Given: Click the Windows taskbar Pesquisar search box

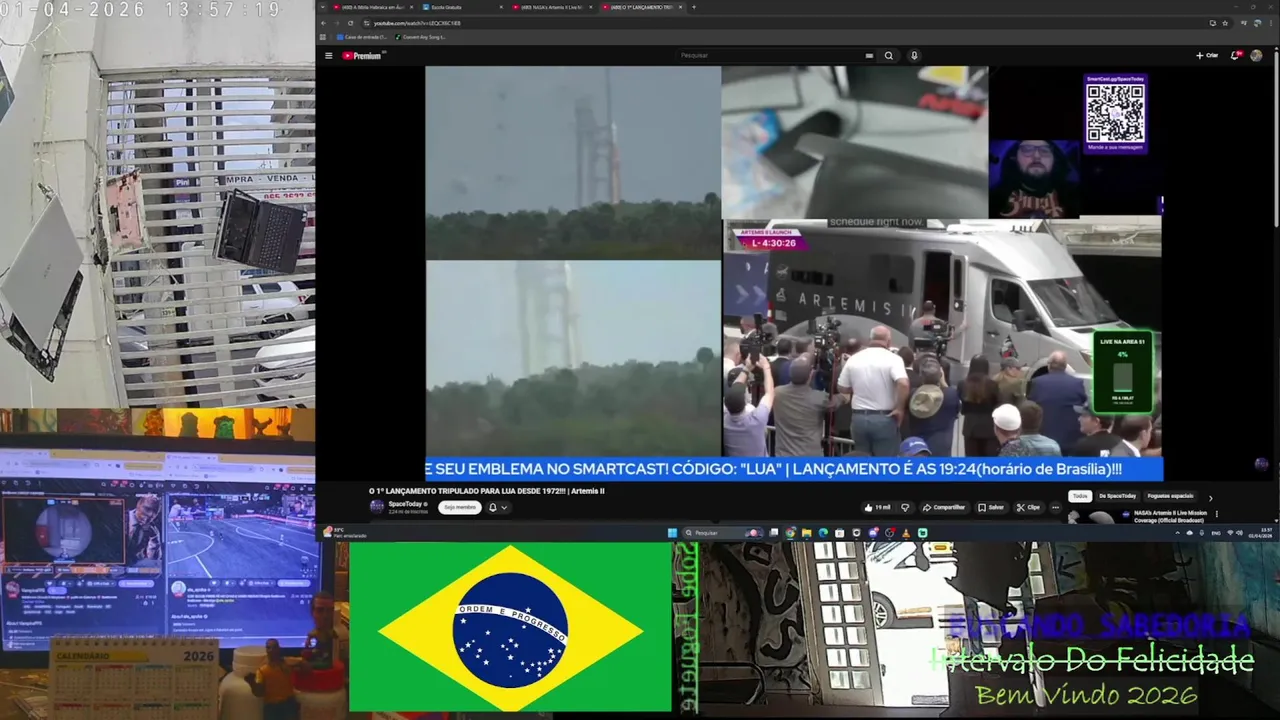Looking at the screenshot, I should 722,533.
